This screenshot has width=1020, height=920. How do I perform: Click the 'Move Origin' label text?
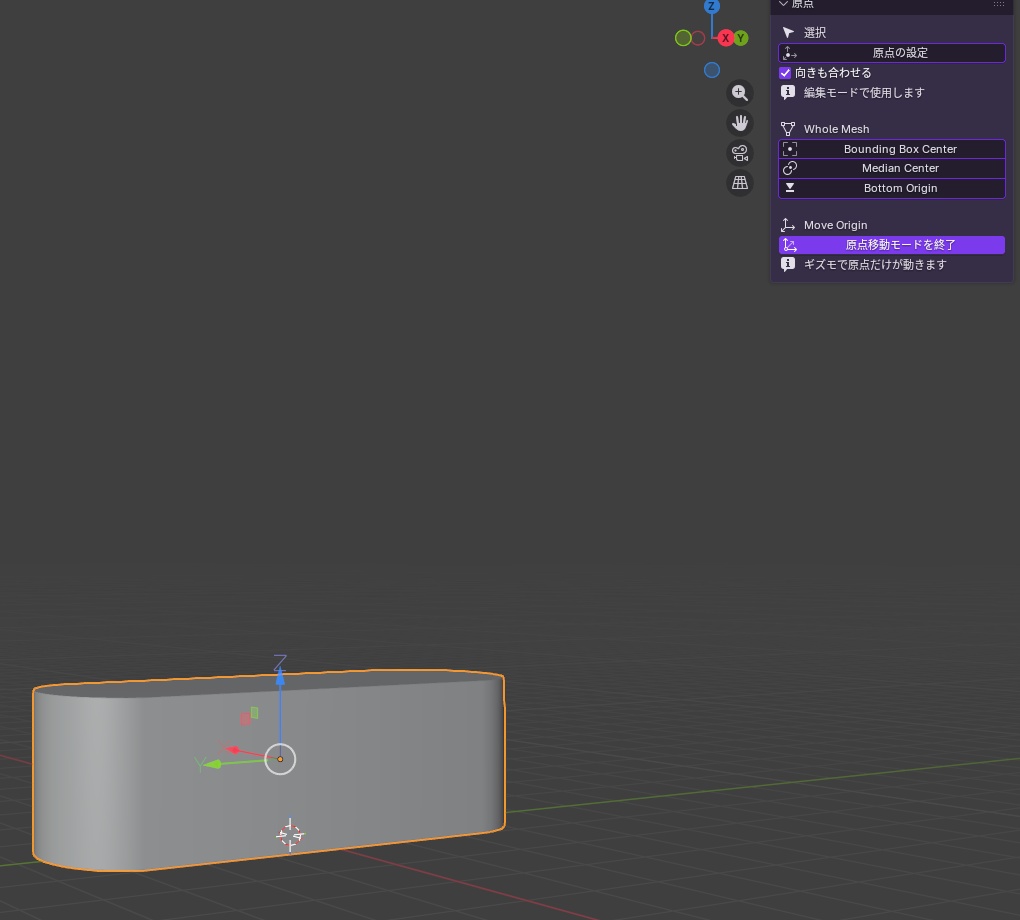pyautogui.click(x=835, y=225)
